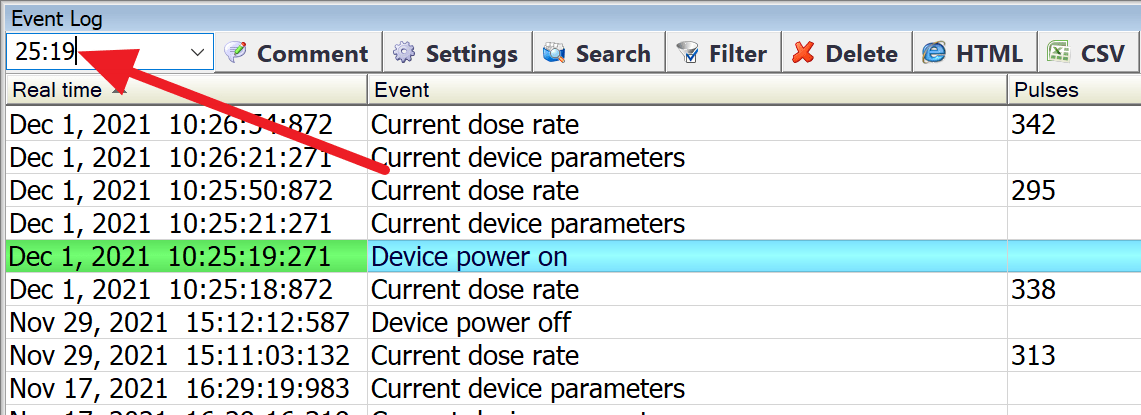Screen dimensions: 1141x415
Task: Click the red X Delete icon
Action: pos(803,52)
